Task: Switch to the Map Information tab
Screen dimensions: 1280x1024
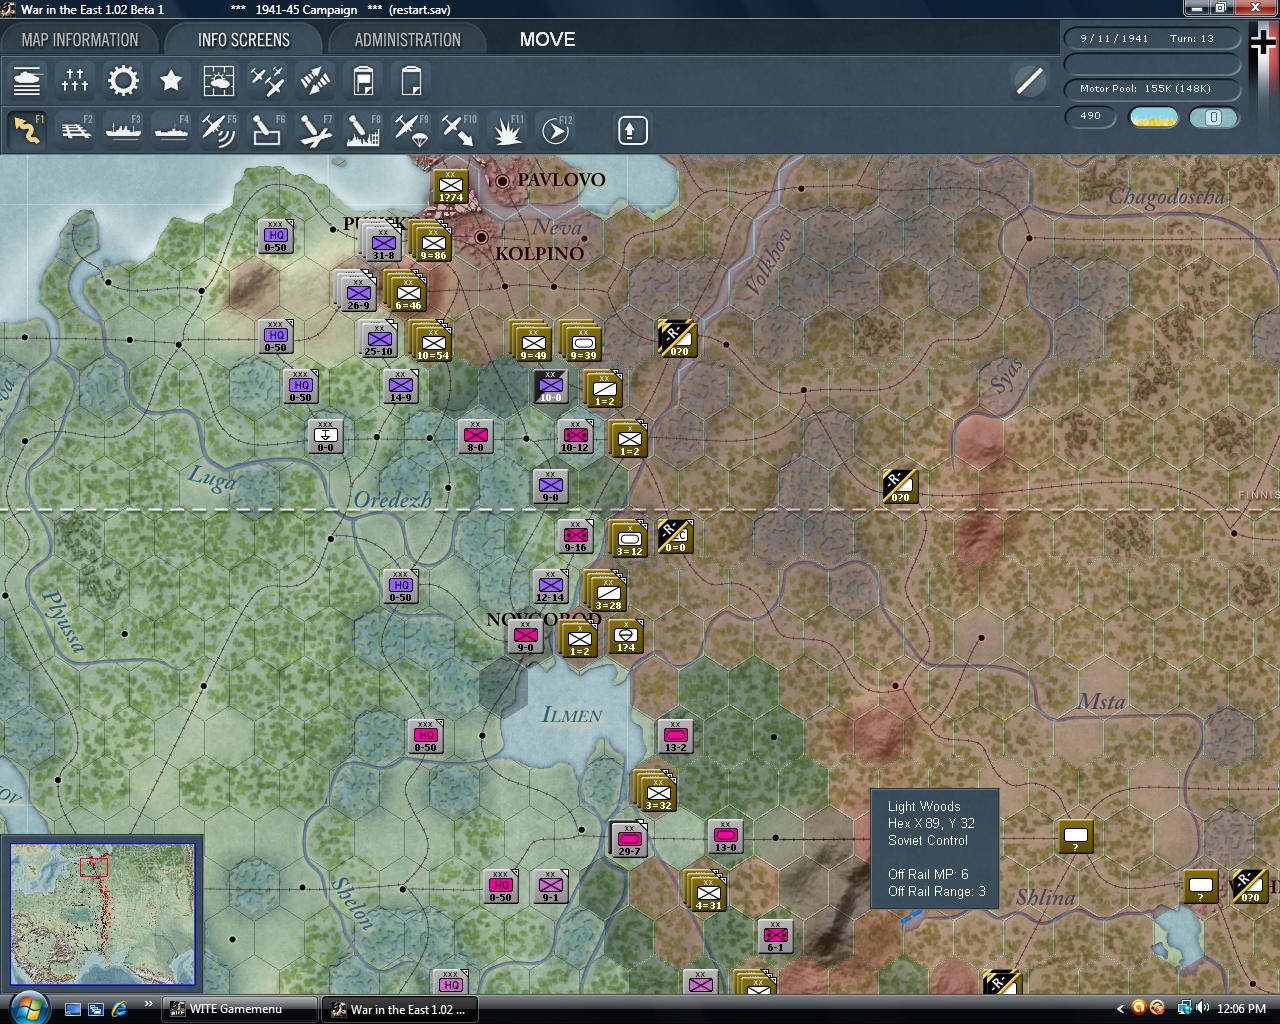Action: tap(80, 40)
